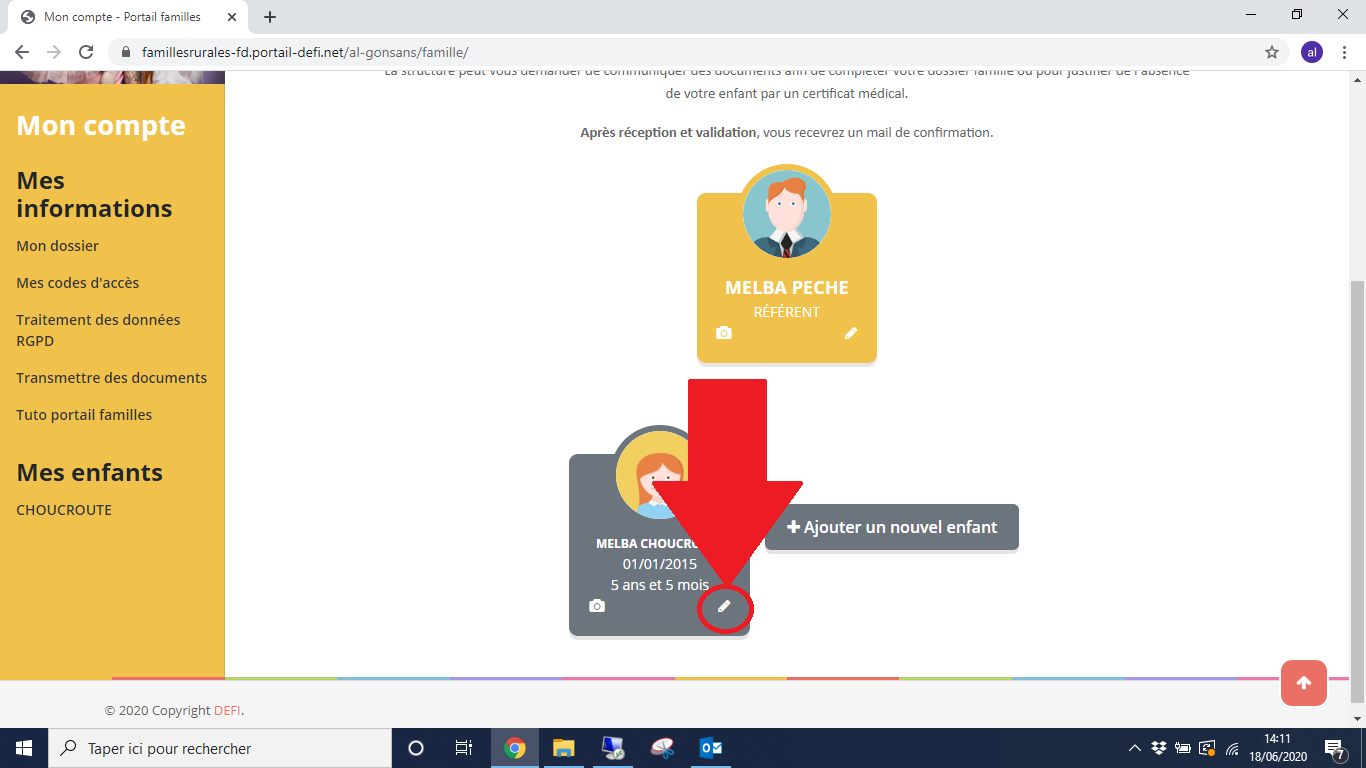
Task: Open Outlook from the Windows taskbar
Action: pos(711,748)
